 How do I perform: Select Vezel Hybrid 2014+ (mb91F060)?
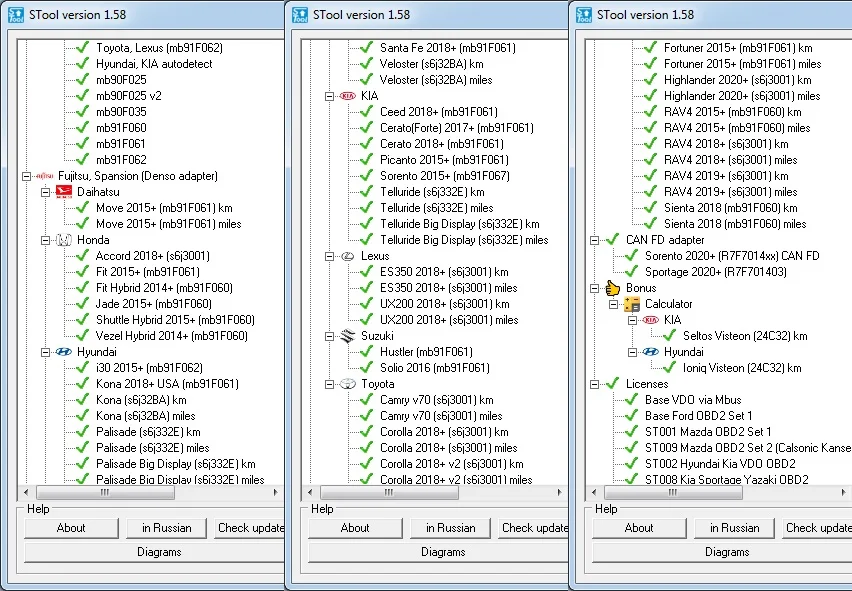point(172,336)
